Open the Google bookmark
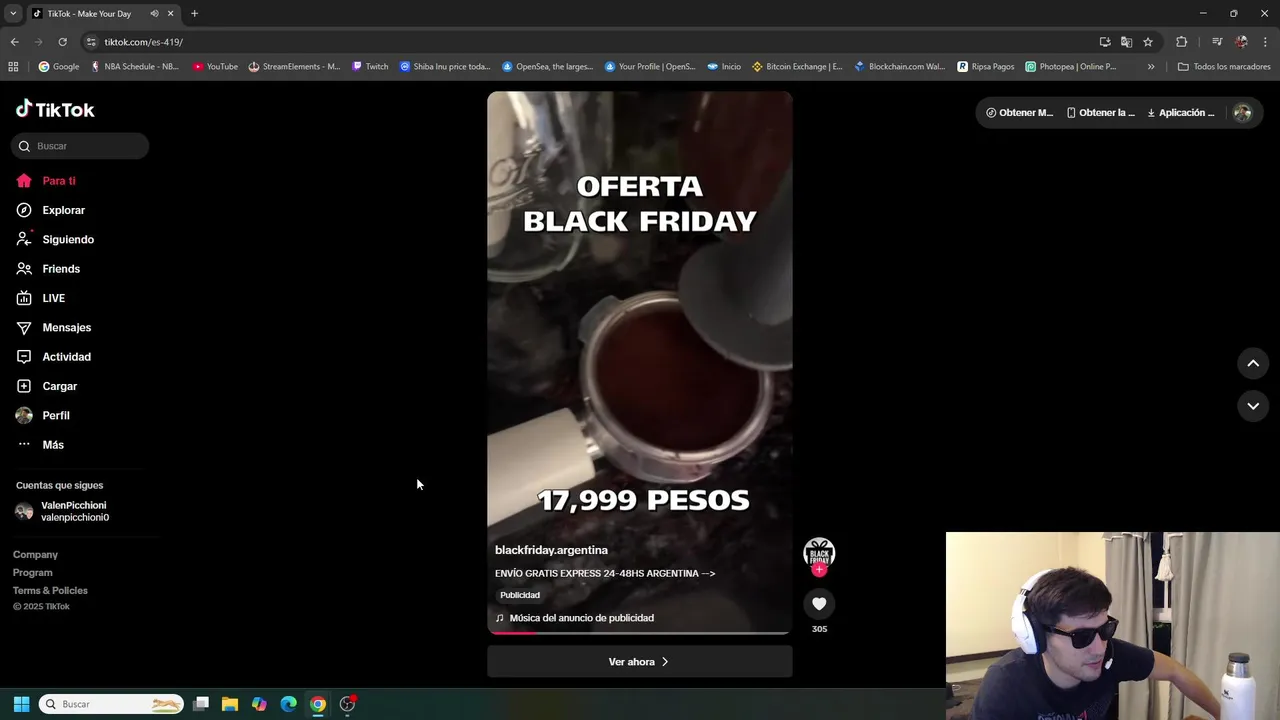The image size is (1280, 720). pyautogui.click(x=59, y=67)
